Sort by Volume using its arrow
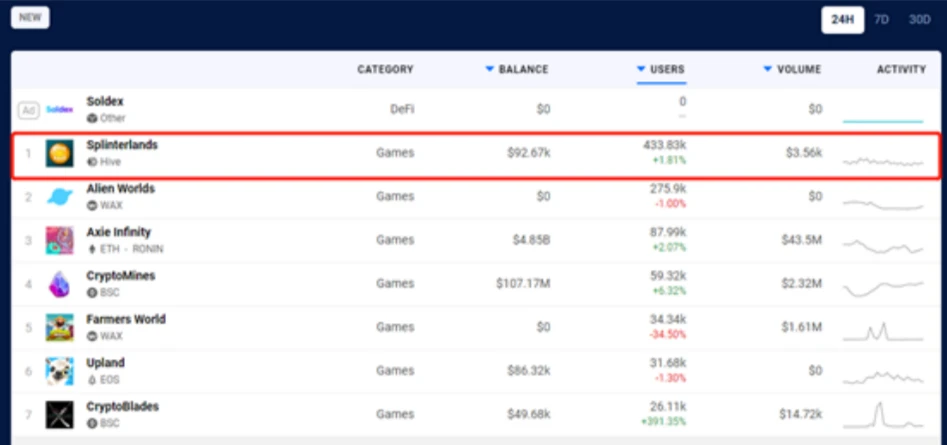This screenshot has width=947, height=445. click(x=768, y=69)
